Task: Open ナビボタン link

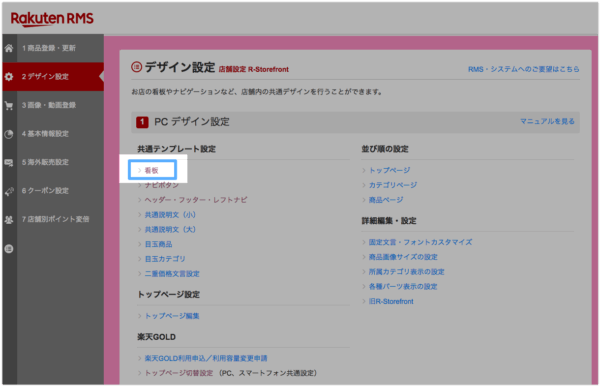Action: click(161, 185)
